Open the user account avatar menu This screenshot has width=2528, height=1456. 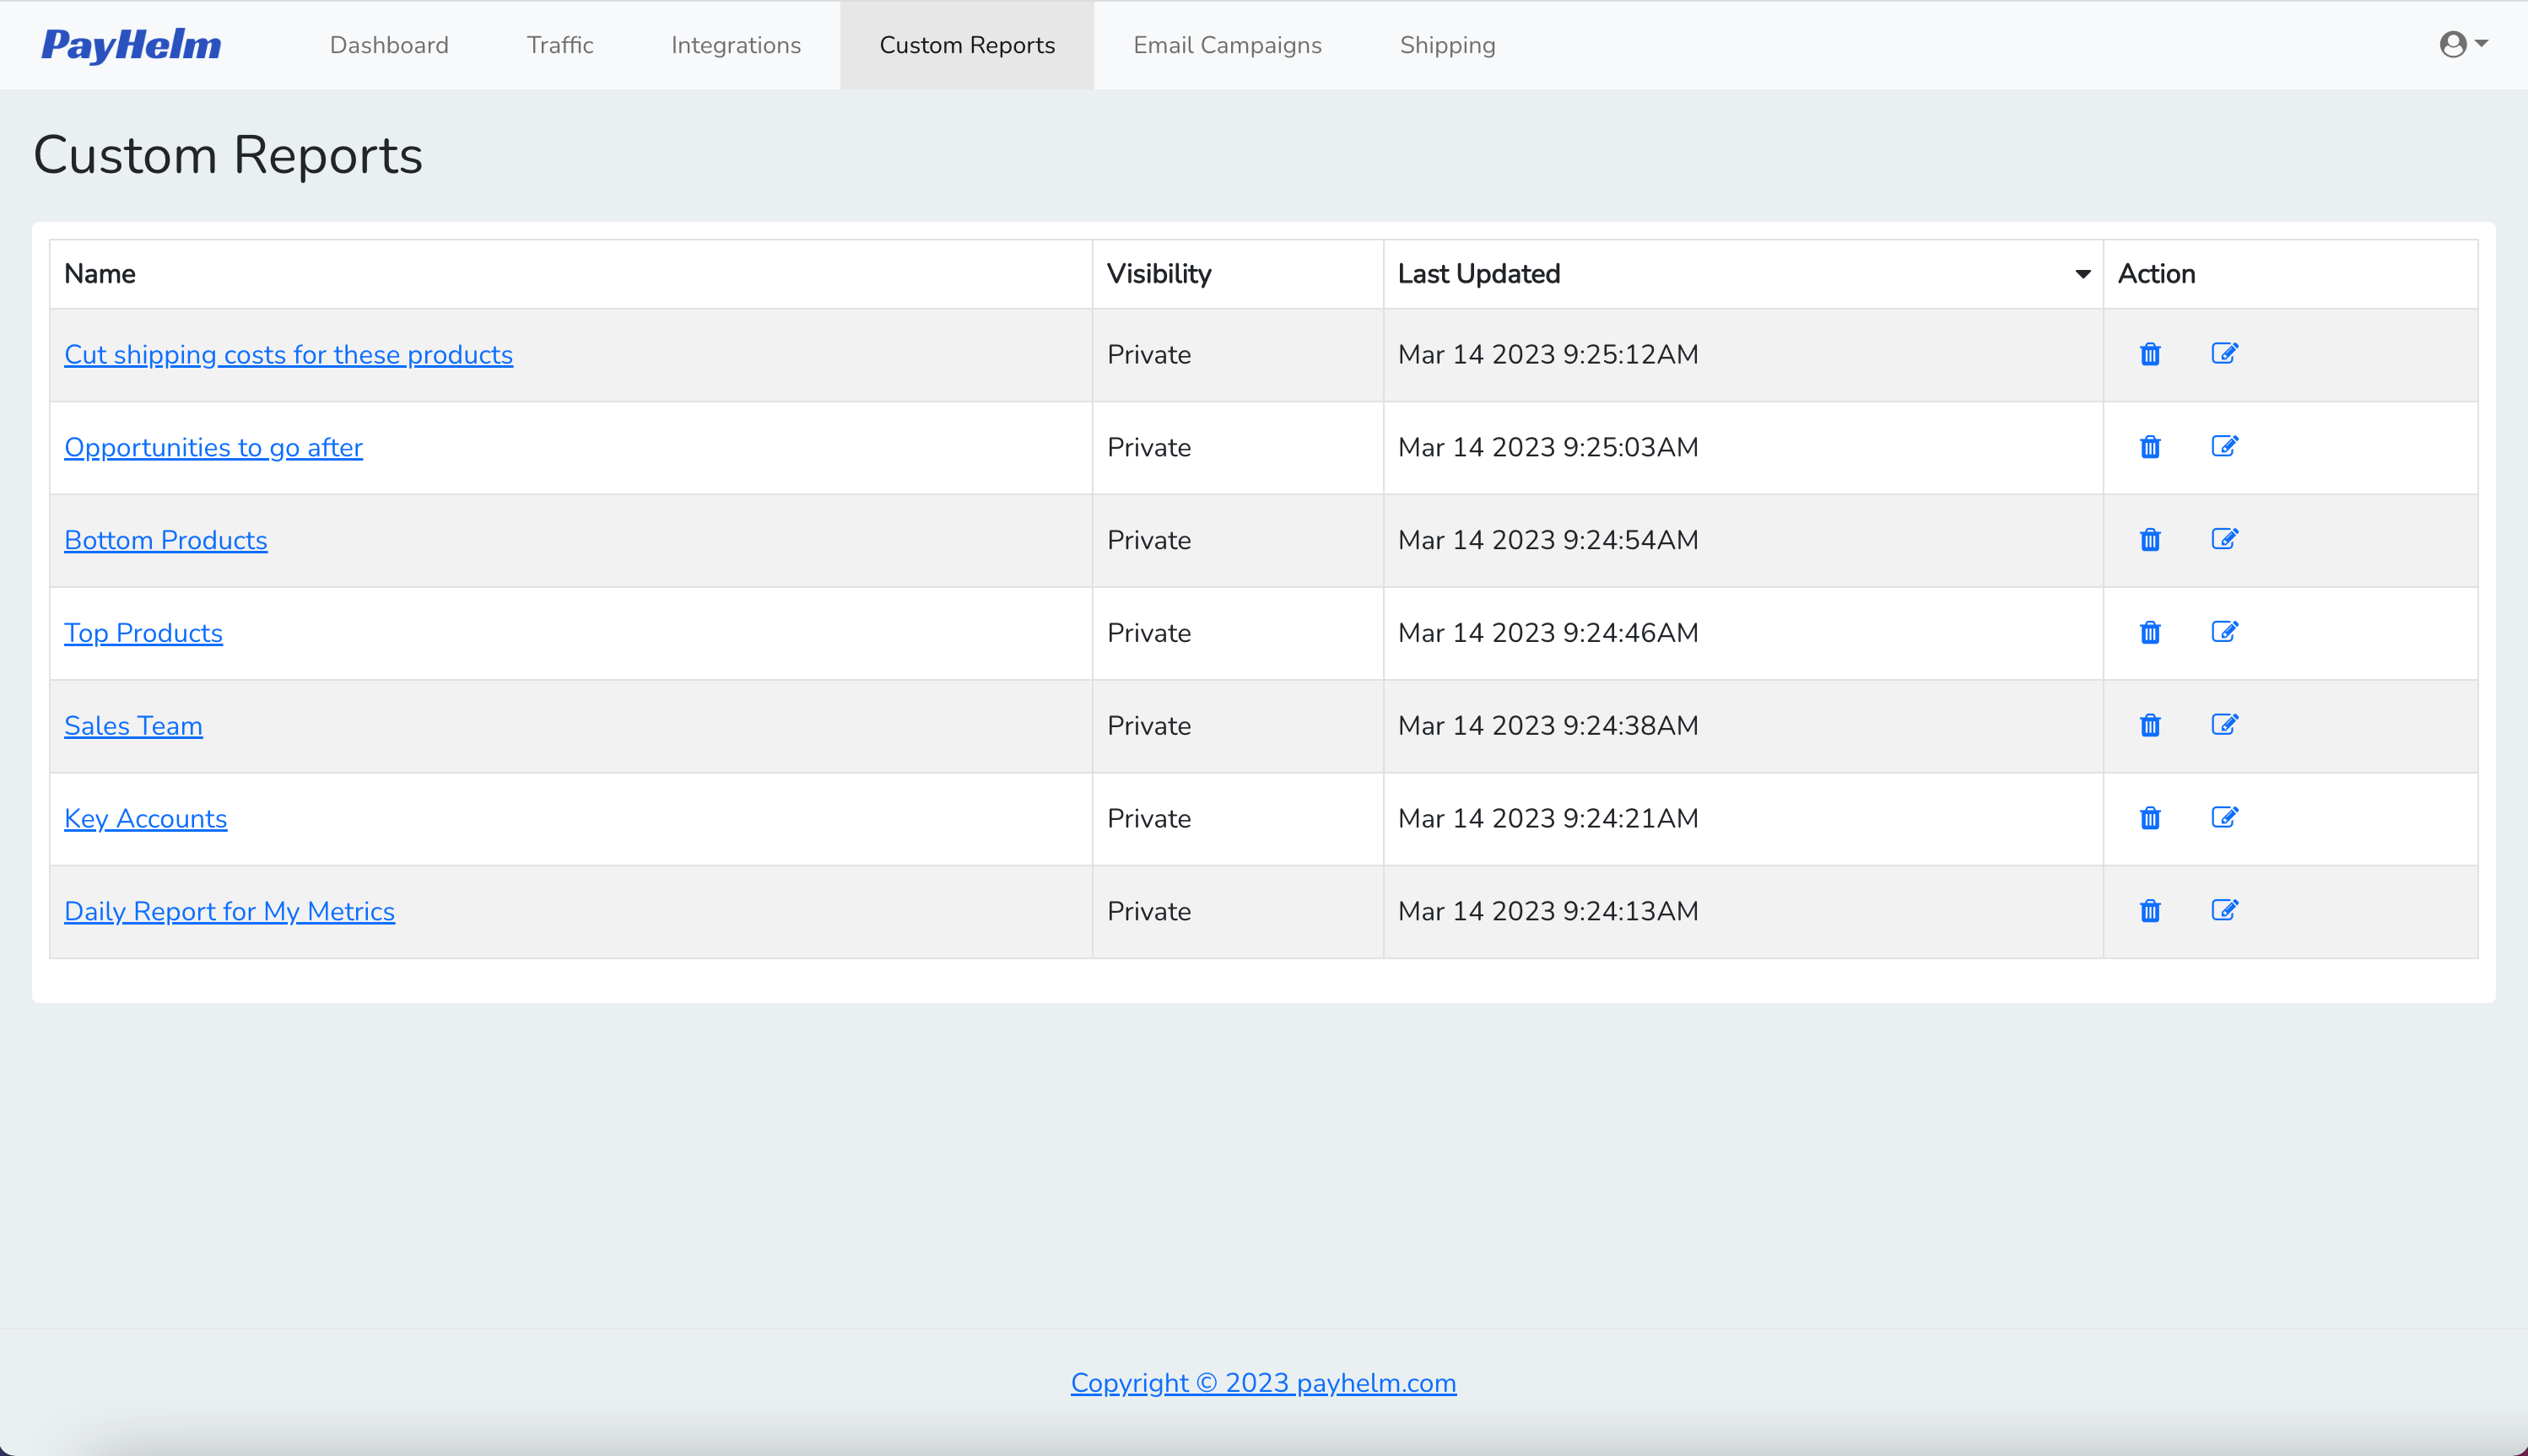click(x=2451, y=44)
